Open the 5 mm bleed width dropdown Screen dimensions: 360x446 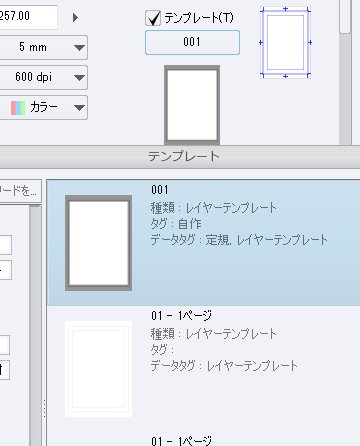pyautogui.click(x=44, y=47)
